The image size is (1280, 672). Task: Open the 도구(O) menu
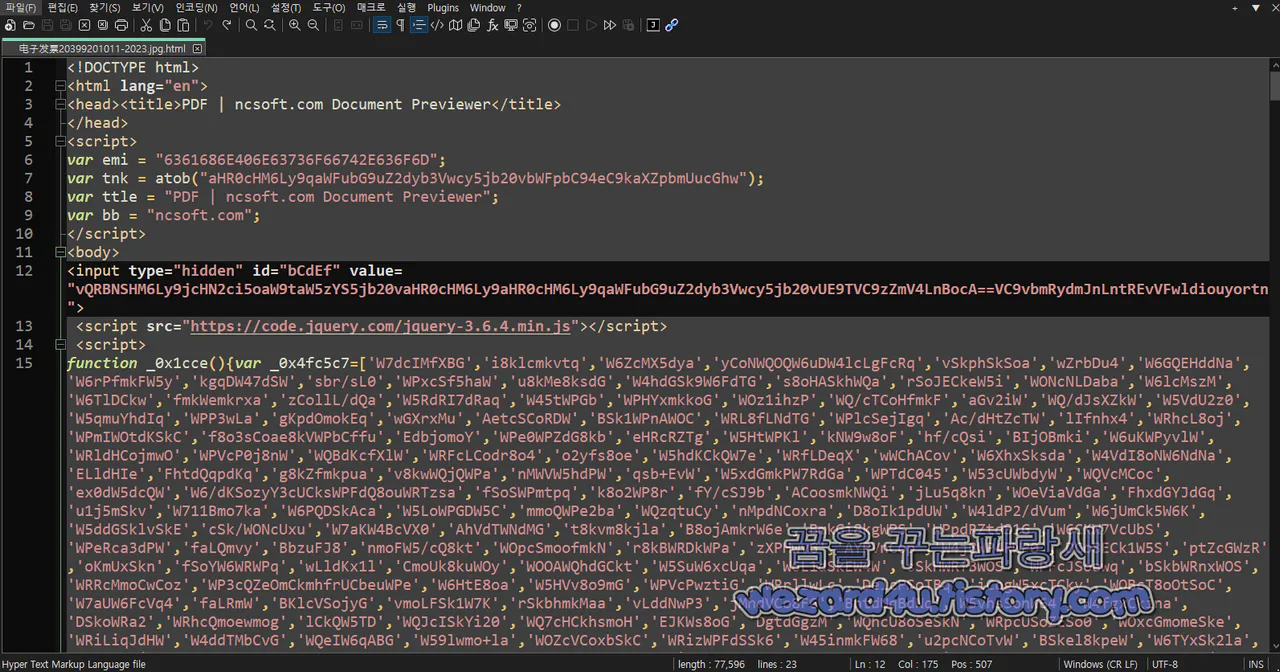pyautogui.click(x=329, y=8)
